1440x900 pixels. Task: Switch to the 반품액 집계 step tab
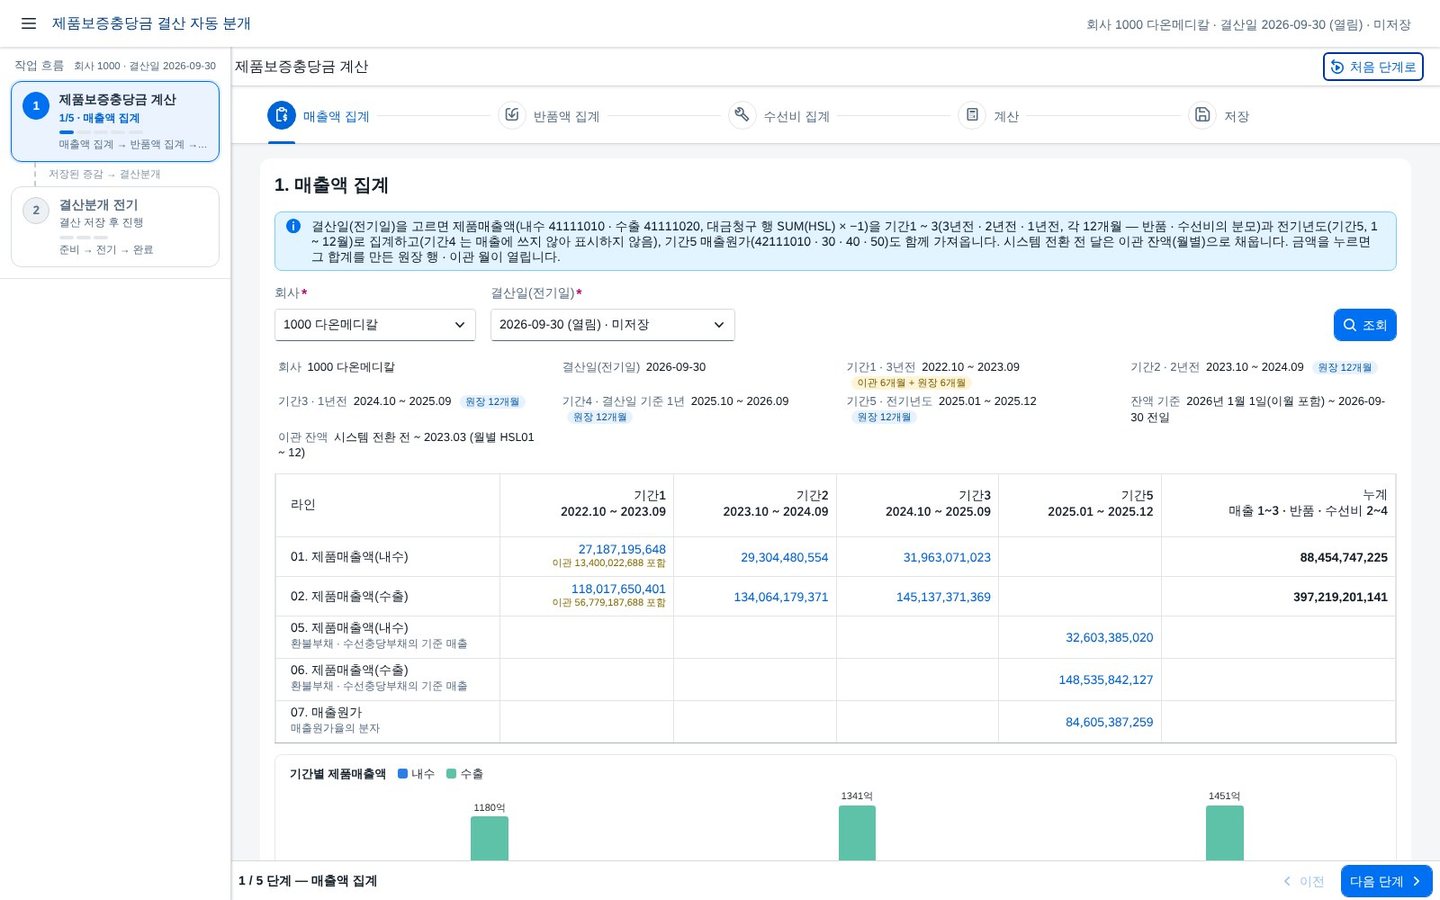click(549, 116)
